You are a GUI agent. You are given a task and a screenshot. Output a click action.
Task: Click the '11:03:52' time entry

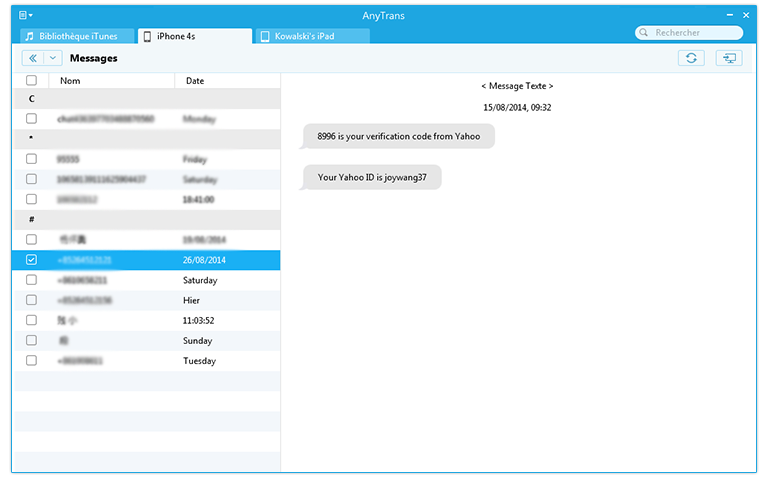click(198, 321)
